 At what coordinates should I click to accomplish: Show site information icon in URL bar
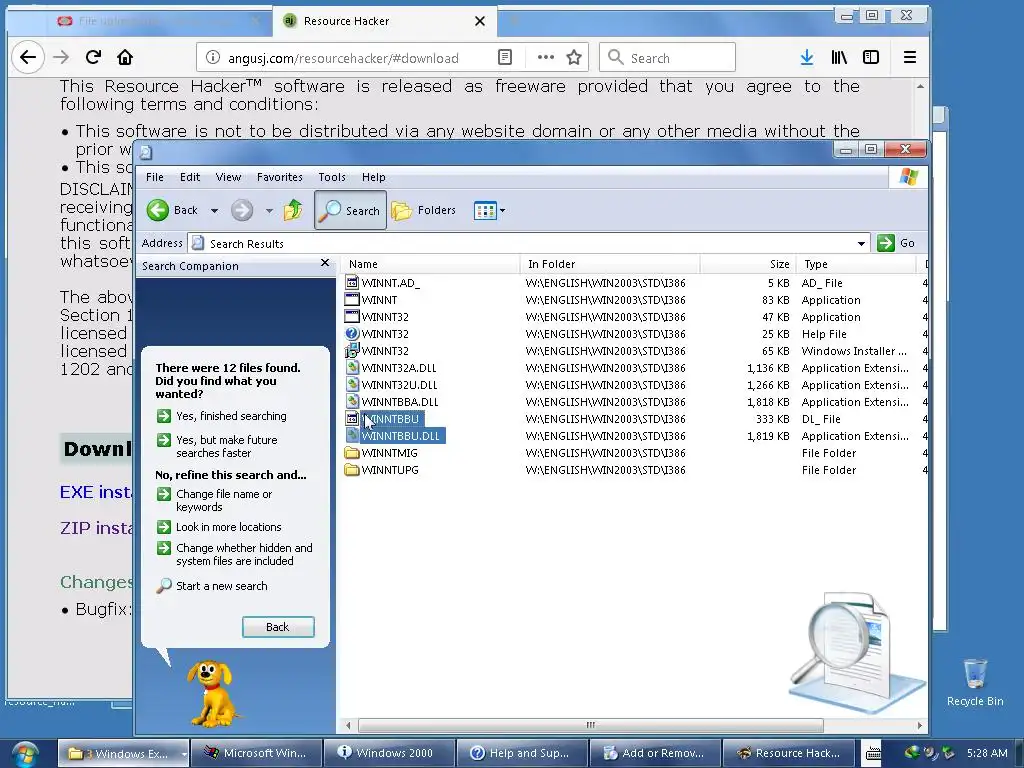coord(213,57)
